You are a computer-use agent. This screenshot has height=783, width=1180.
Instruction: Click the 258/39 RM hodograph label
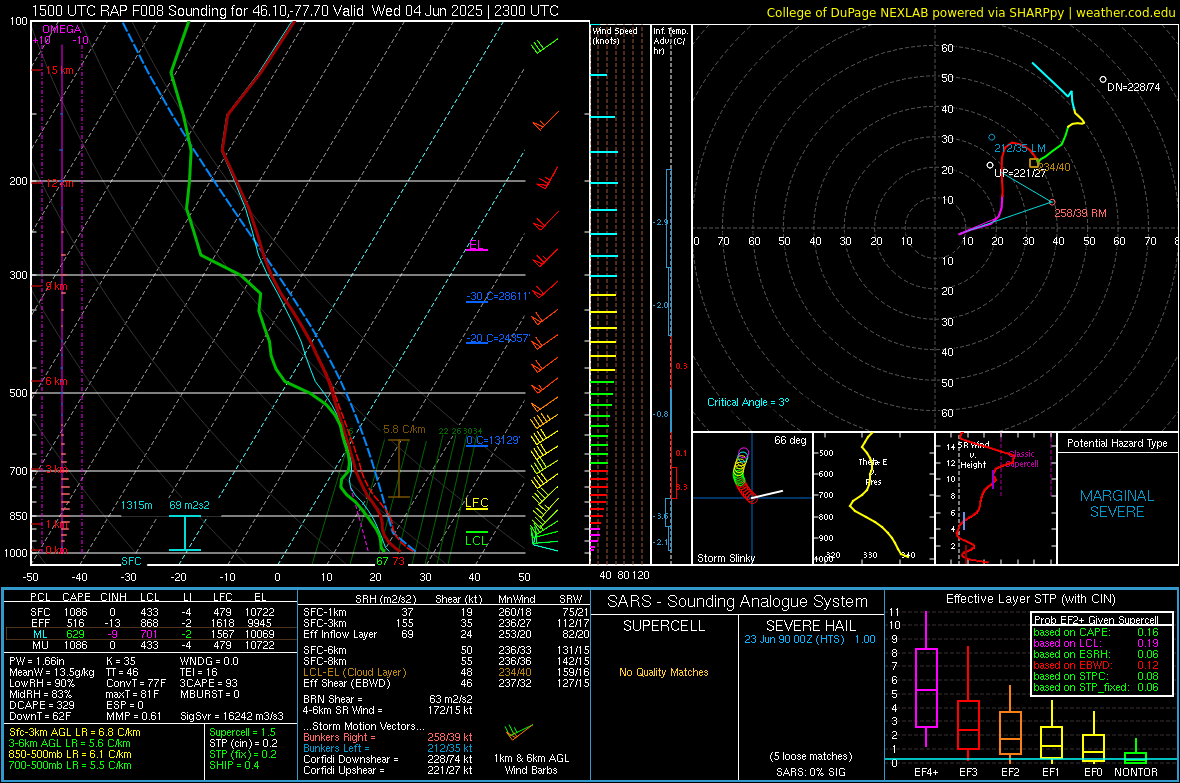[x=1080, y=213]
